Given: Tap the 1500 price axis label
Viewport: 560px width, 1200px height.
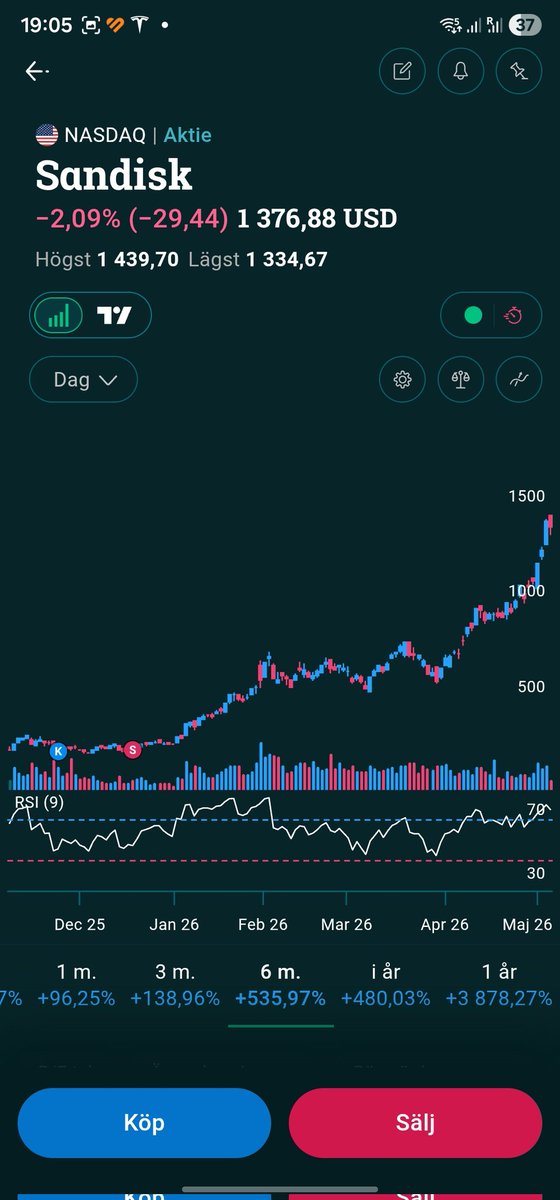Looking at the screenshot, I should (x=527, y=496).
